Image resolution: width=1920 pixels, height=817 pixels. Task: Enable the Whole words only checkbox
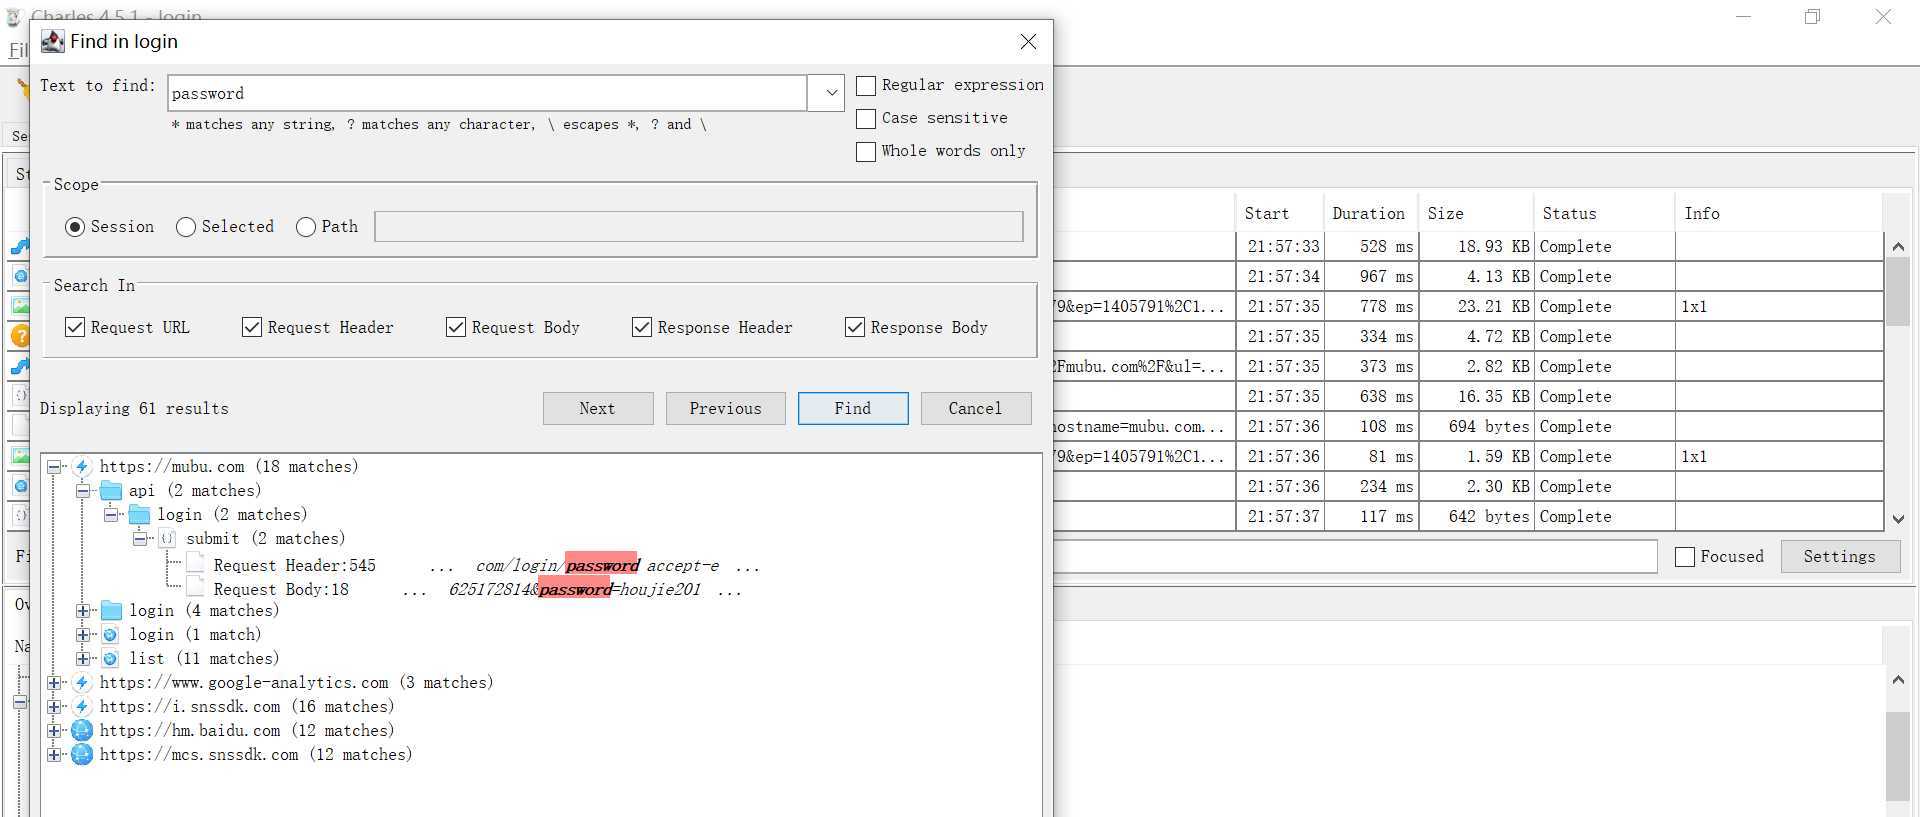tap(866, 151)
